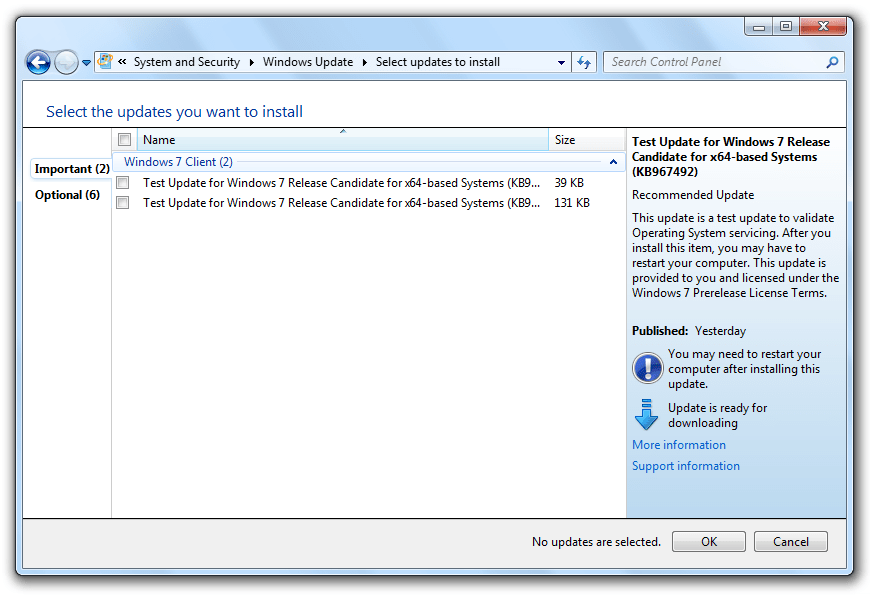Sort the list by the Name column

[x=342, y=140]
